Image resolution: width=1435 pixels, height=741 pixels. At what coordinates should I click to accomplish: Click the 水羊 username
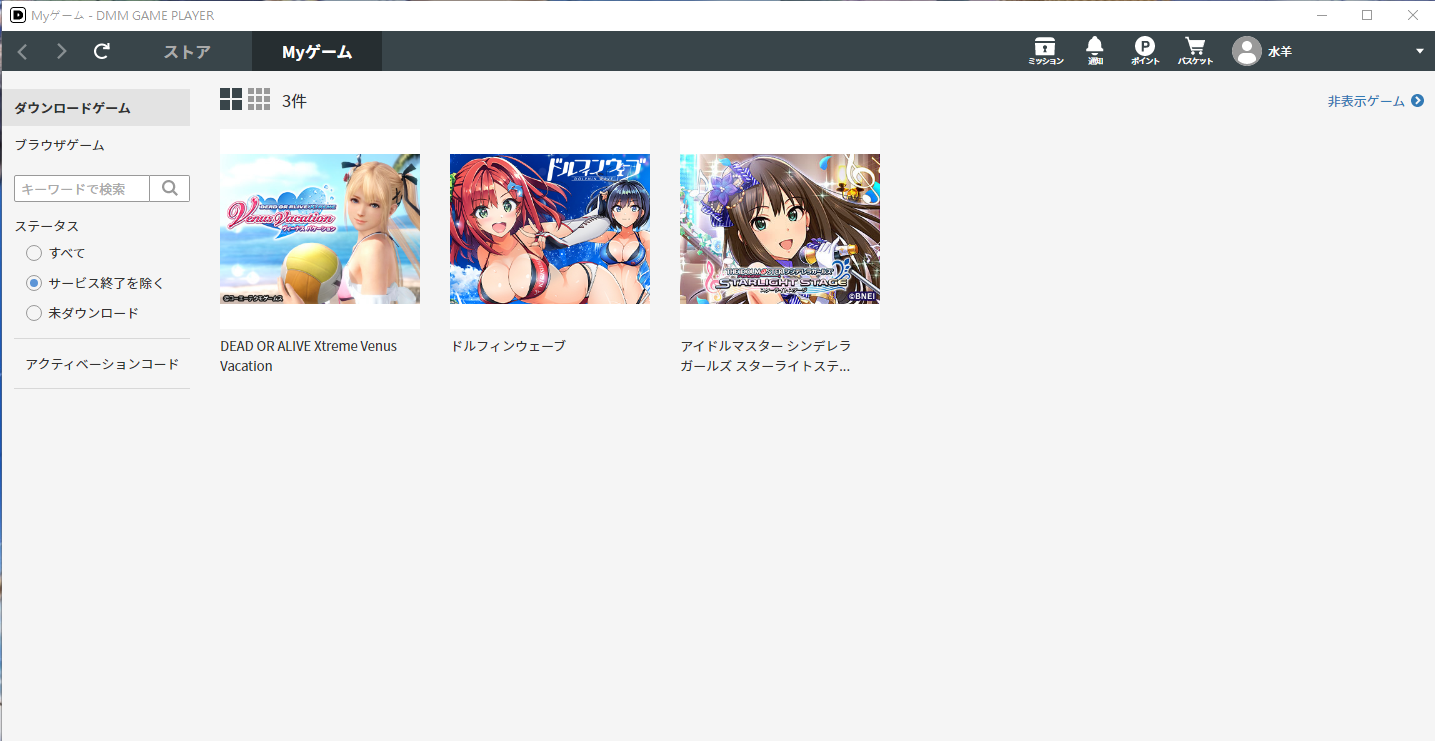pyautogui.click(x=1280, y=52)
